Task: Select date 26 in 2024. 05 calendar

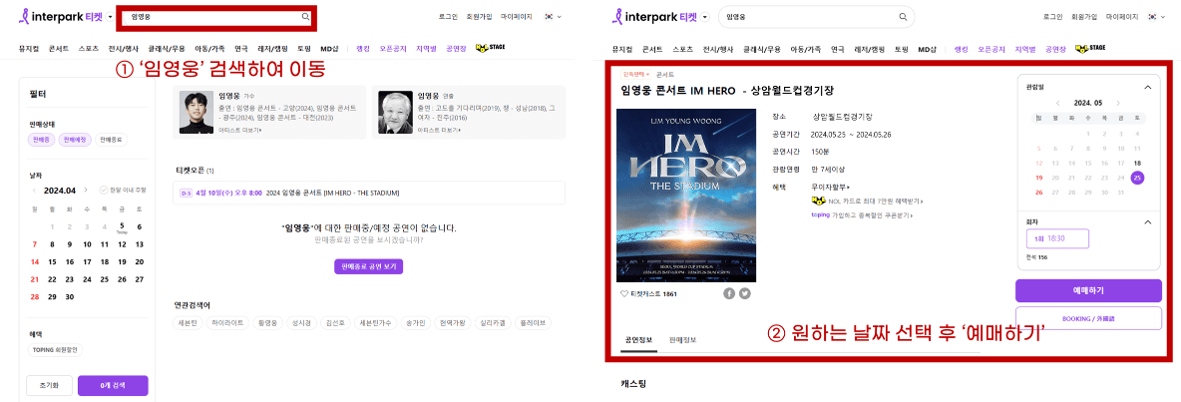Action: (x=1039, y=192)
